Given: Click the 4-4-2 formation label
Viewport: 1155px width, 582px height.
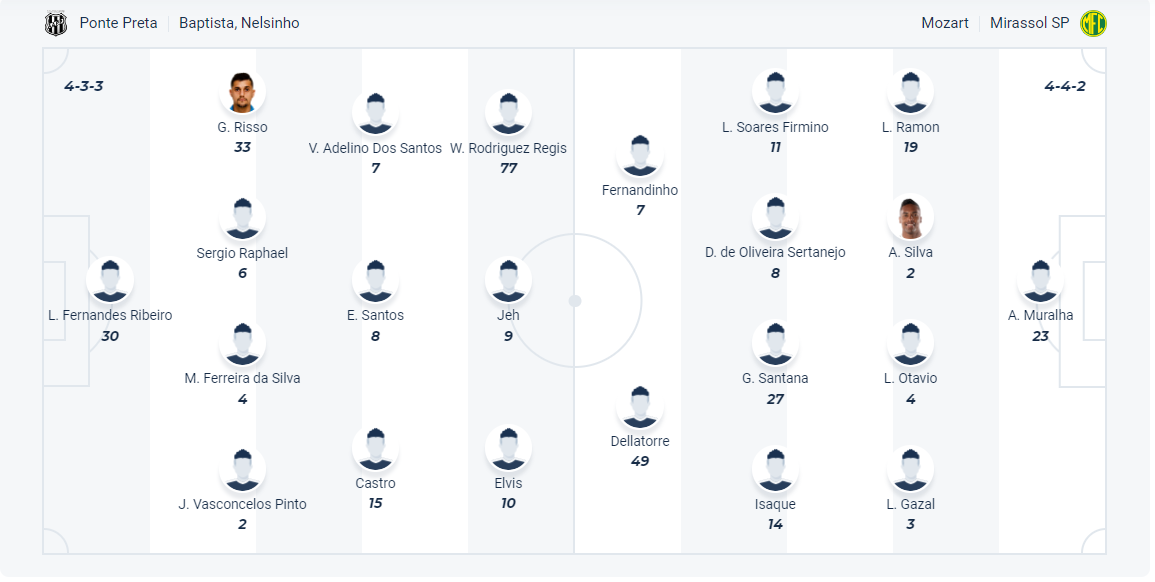Looking at the screenshot, I should tap(1065, 86).
